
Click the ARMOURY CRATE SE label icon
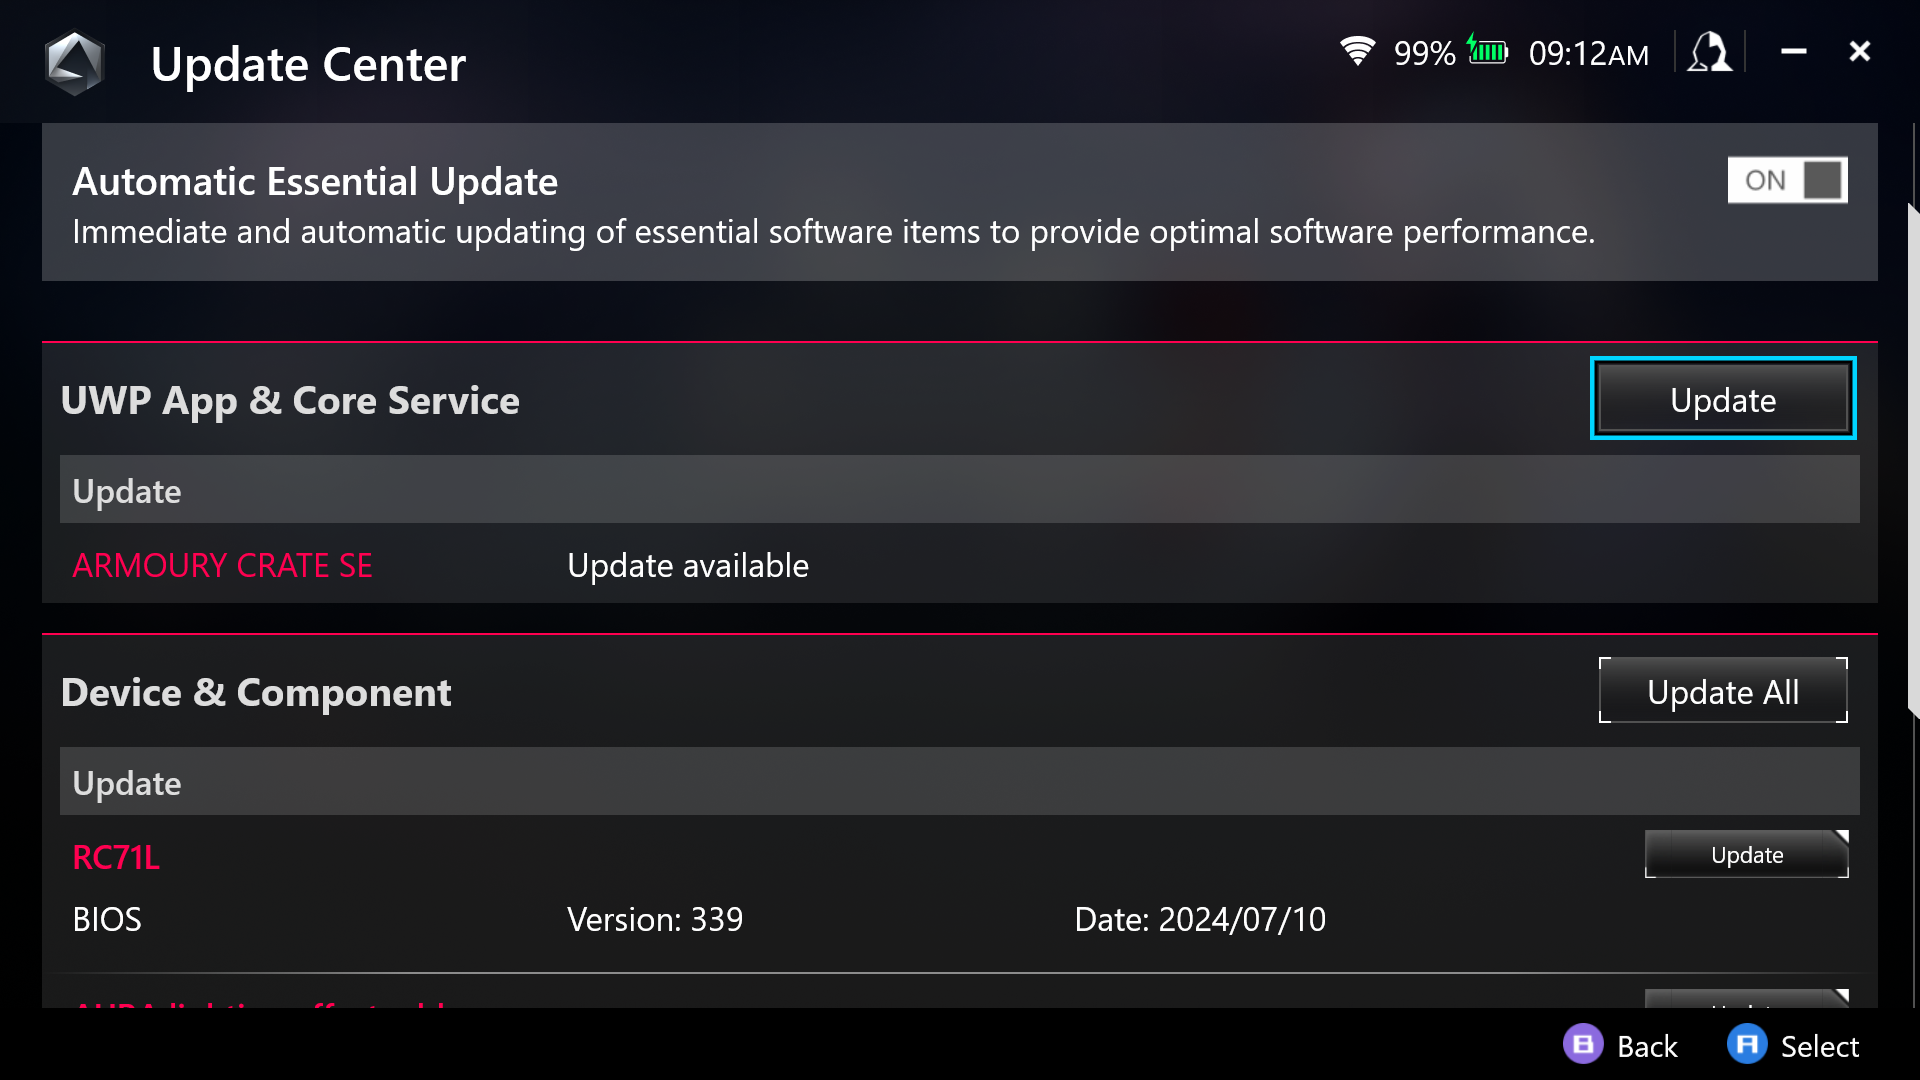pyautogui.click(x=223, y=564)
